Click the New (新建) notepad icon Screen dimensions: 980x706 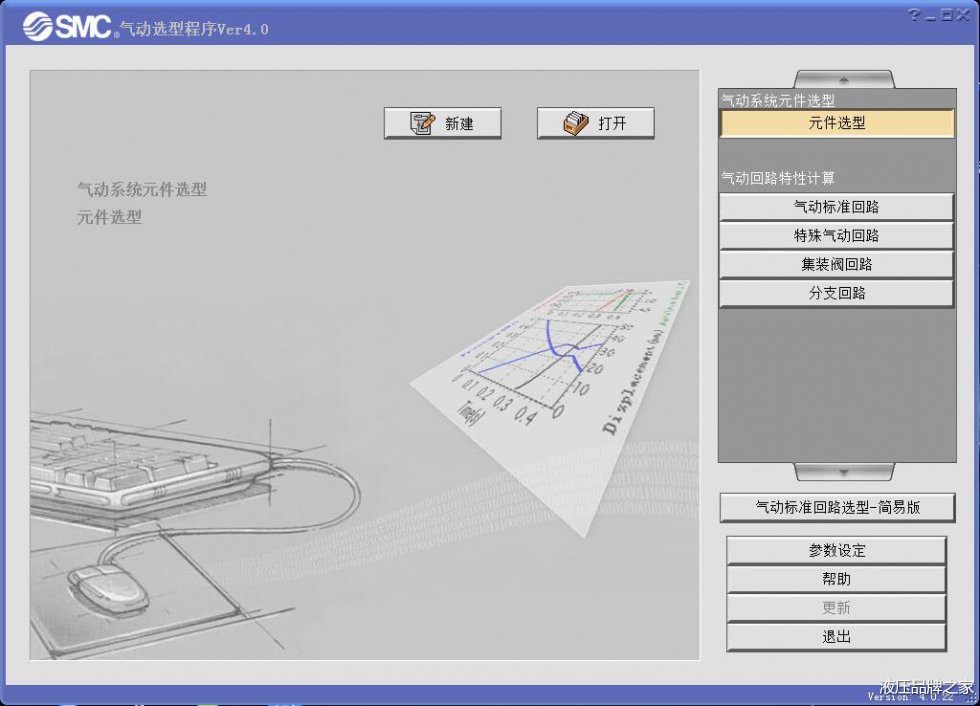coord(423,123)
